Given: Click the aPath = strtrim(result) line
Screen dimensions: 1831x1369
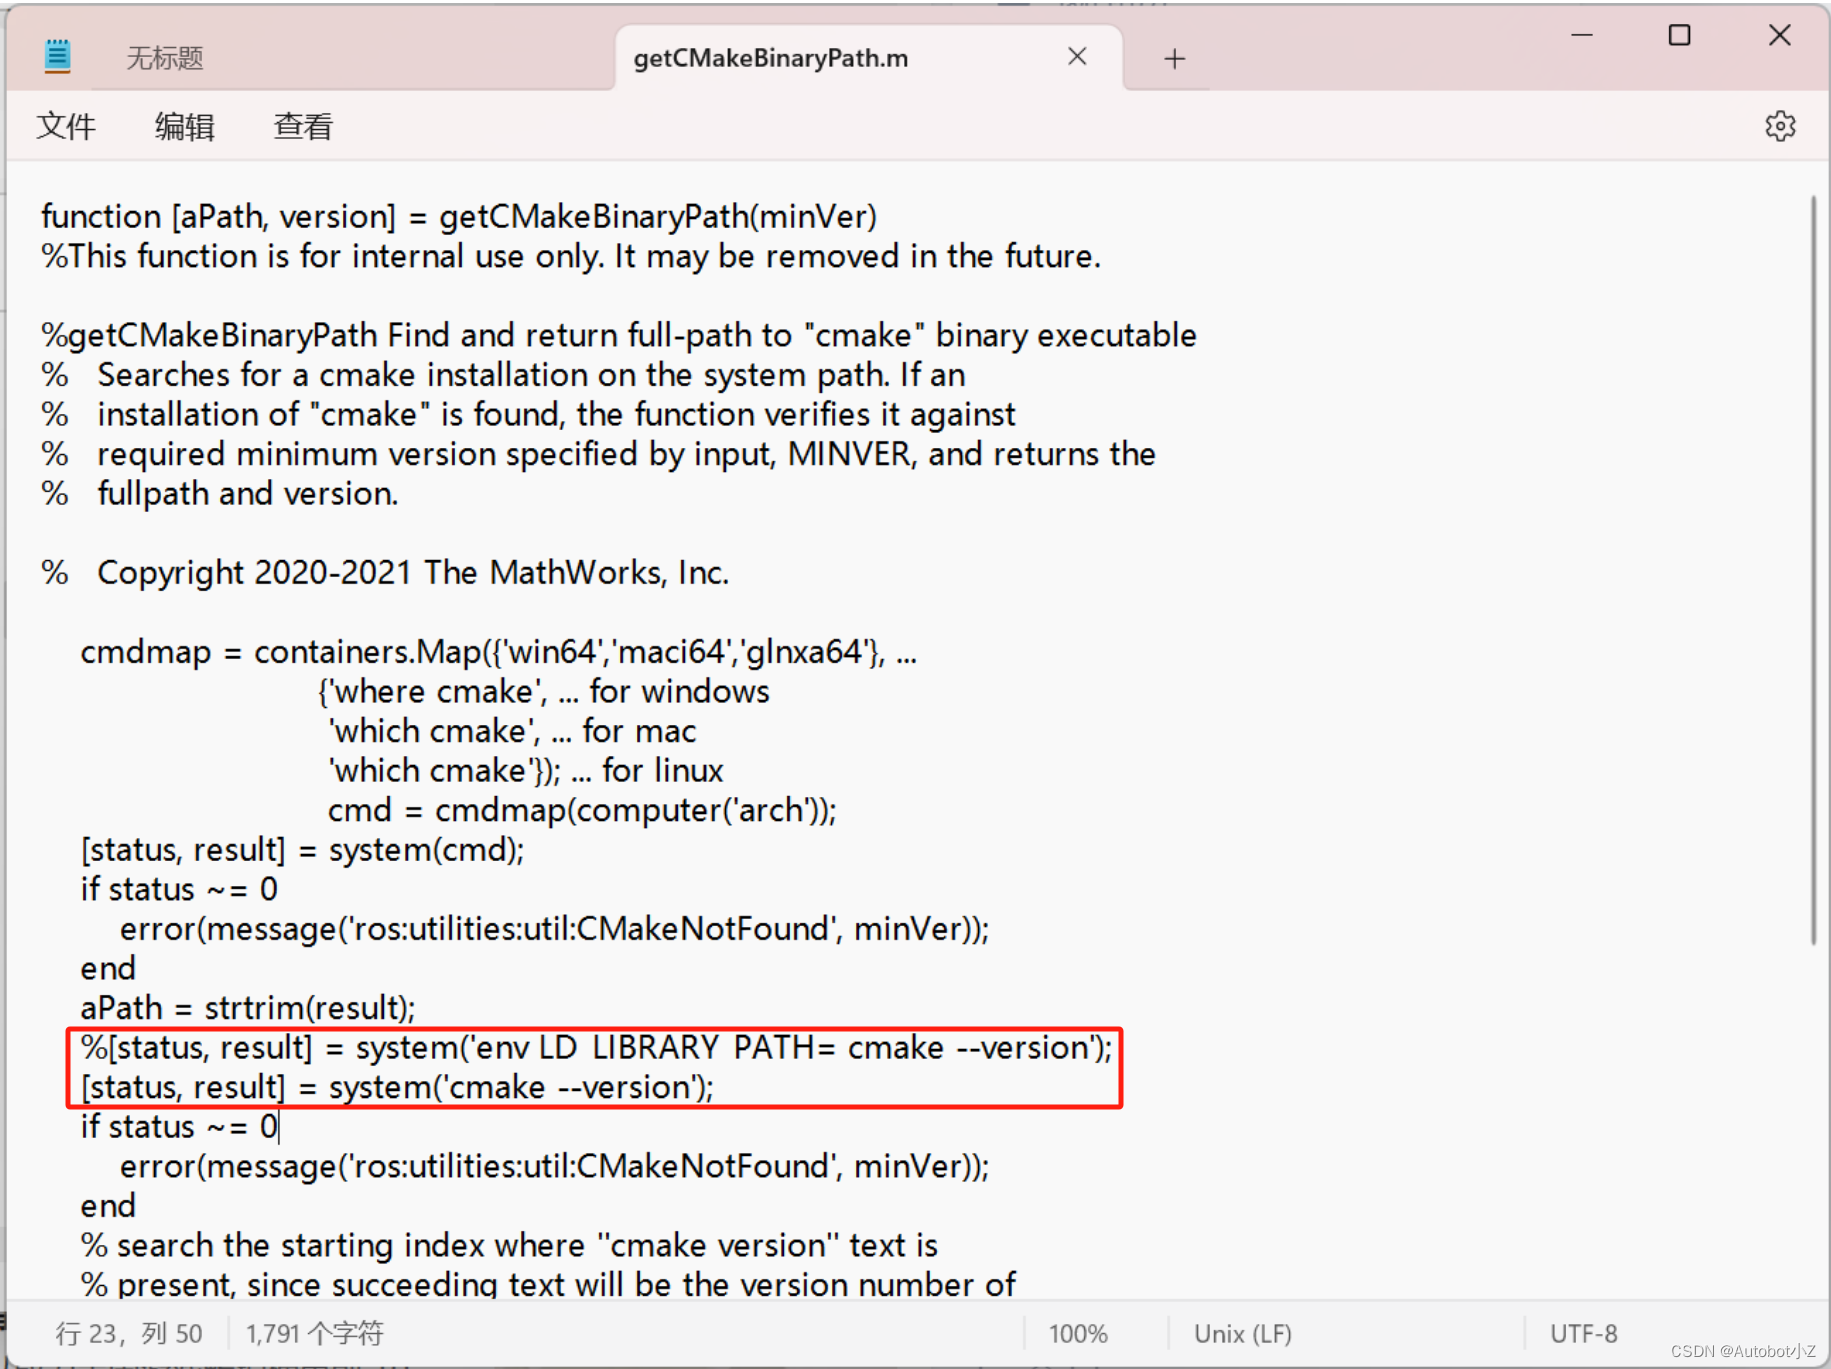Looking at the screenshot, I should tap(248, 1008).
